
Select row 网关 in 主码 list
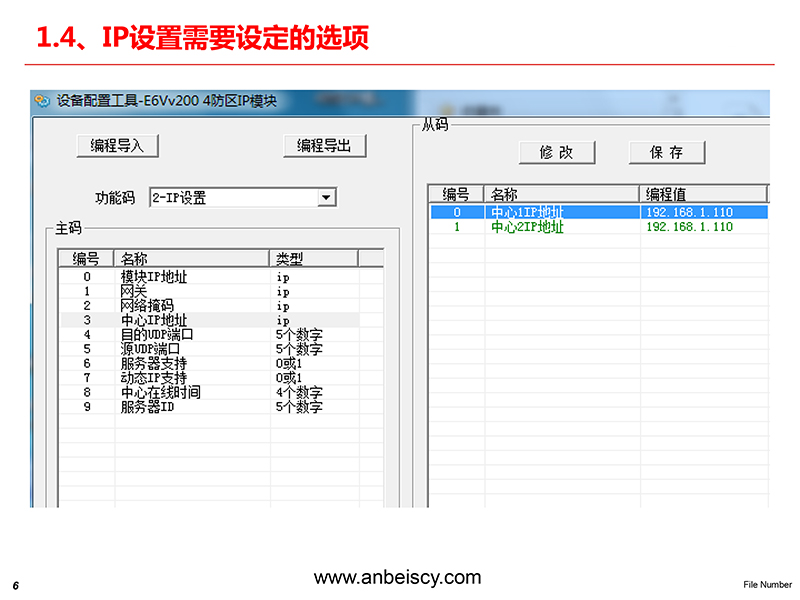click(210, 291)
